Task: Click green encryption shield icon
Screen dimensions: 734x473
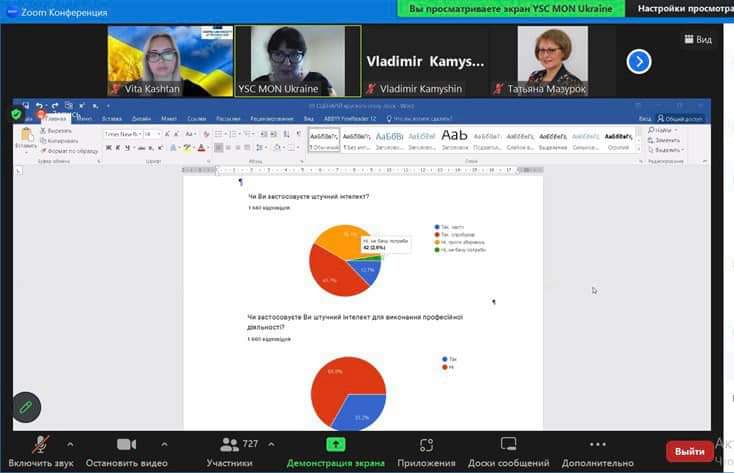Action: 16,114
